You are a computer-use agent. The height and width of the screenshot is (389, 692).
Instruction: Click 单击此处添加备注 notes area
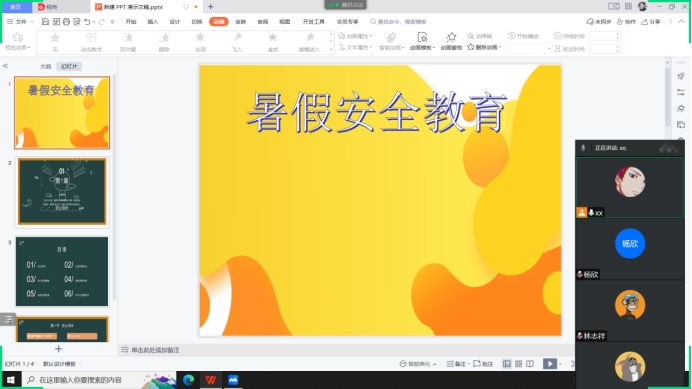[x=155, y=350]
